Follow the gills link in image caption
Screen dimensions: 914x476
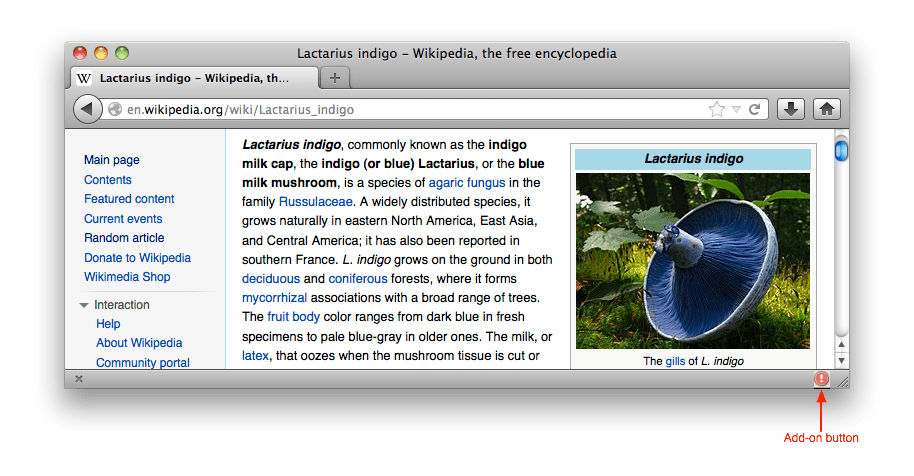[675, 361]
